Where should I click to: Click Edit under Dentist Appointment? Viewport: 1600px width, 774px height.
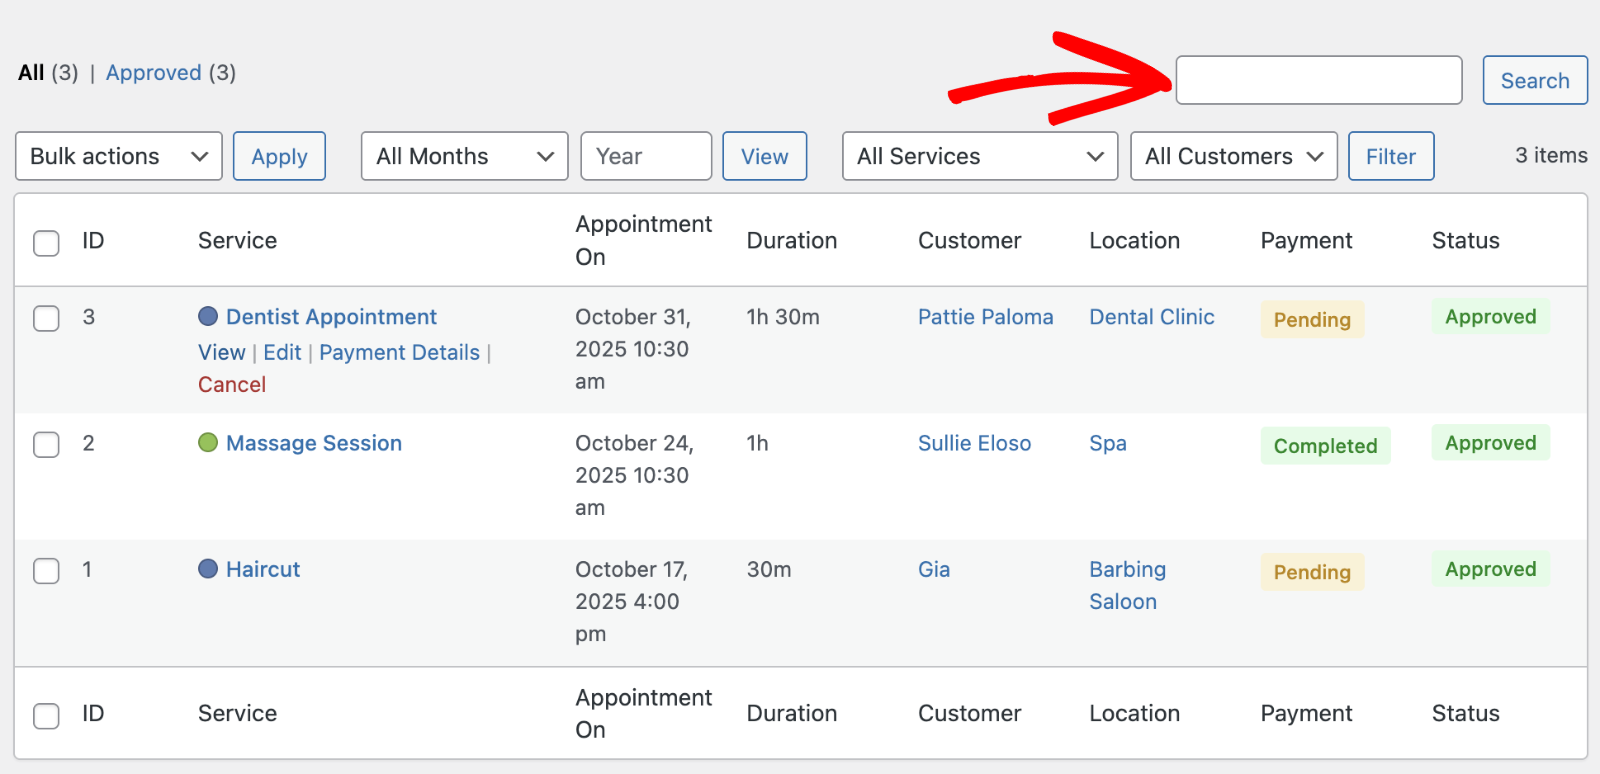(282, 352)
